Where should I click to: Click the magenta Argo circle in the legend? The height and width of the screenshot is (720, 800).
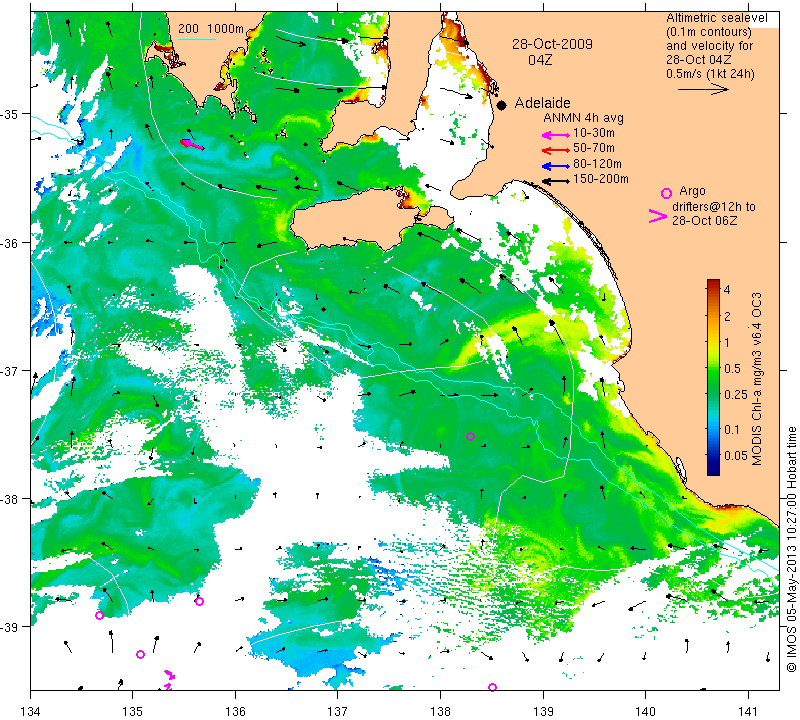point(666,193)
